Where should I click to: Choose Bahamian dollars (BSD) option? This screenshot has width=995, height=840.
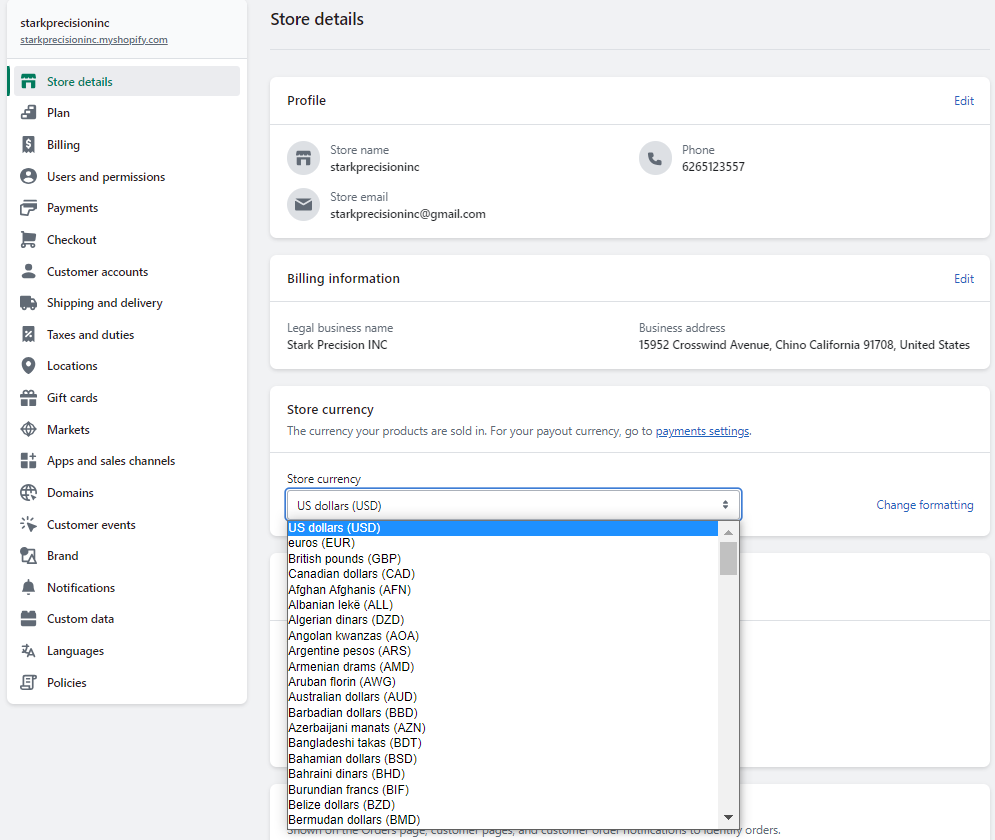point(503,758)
